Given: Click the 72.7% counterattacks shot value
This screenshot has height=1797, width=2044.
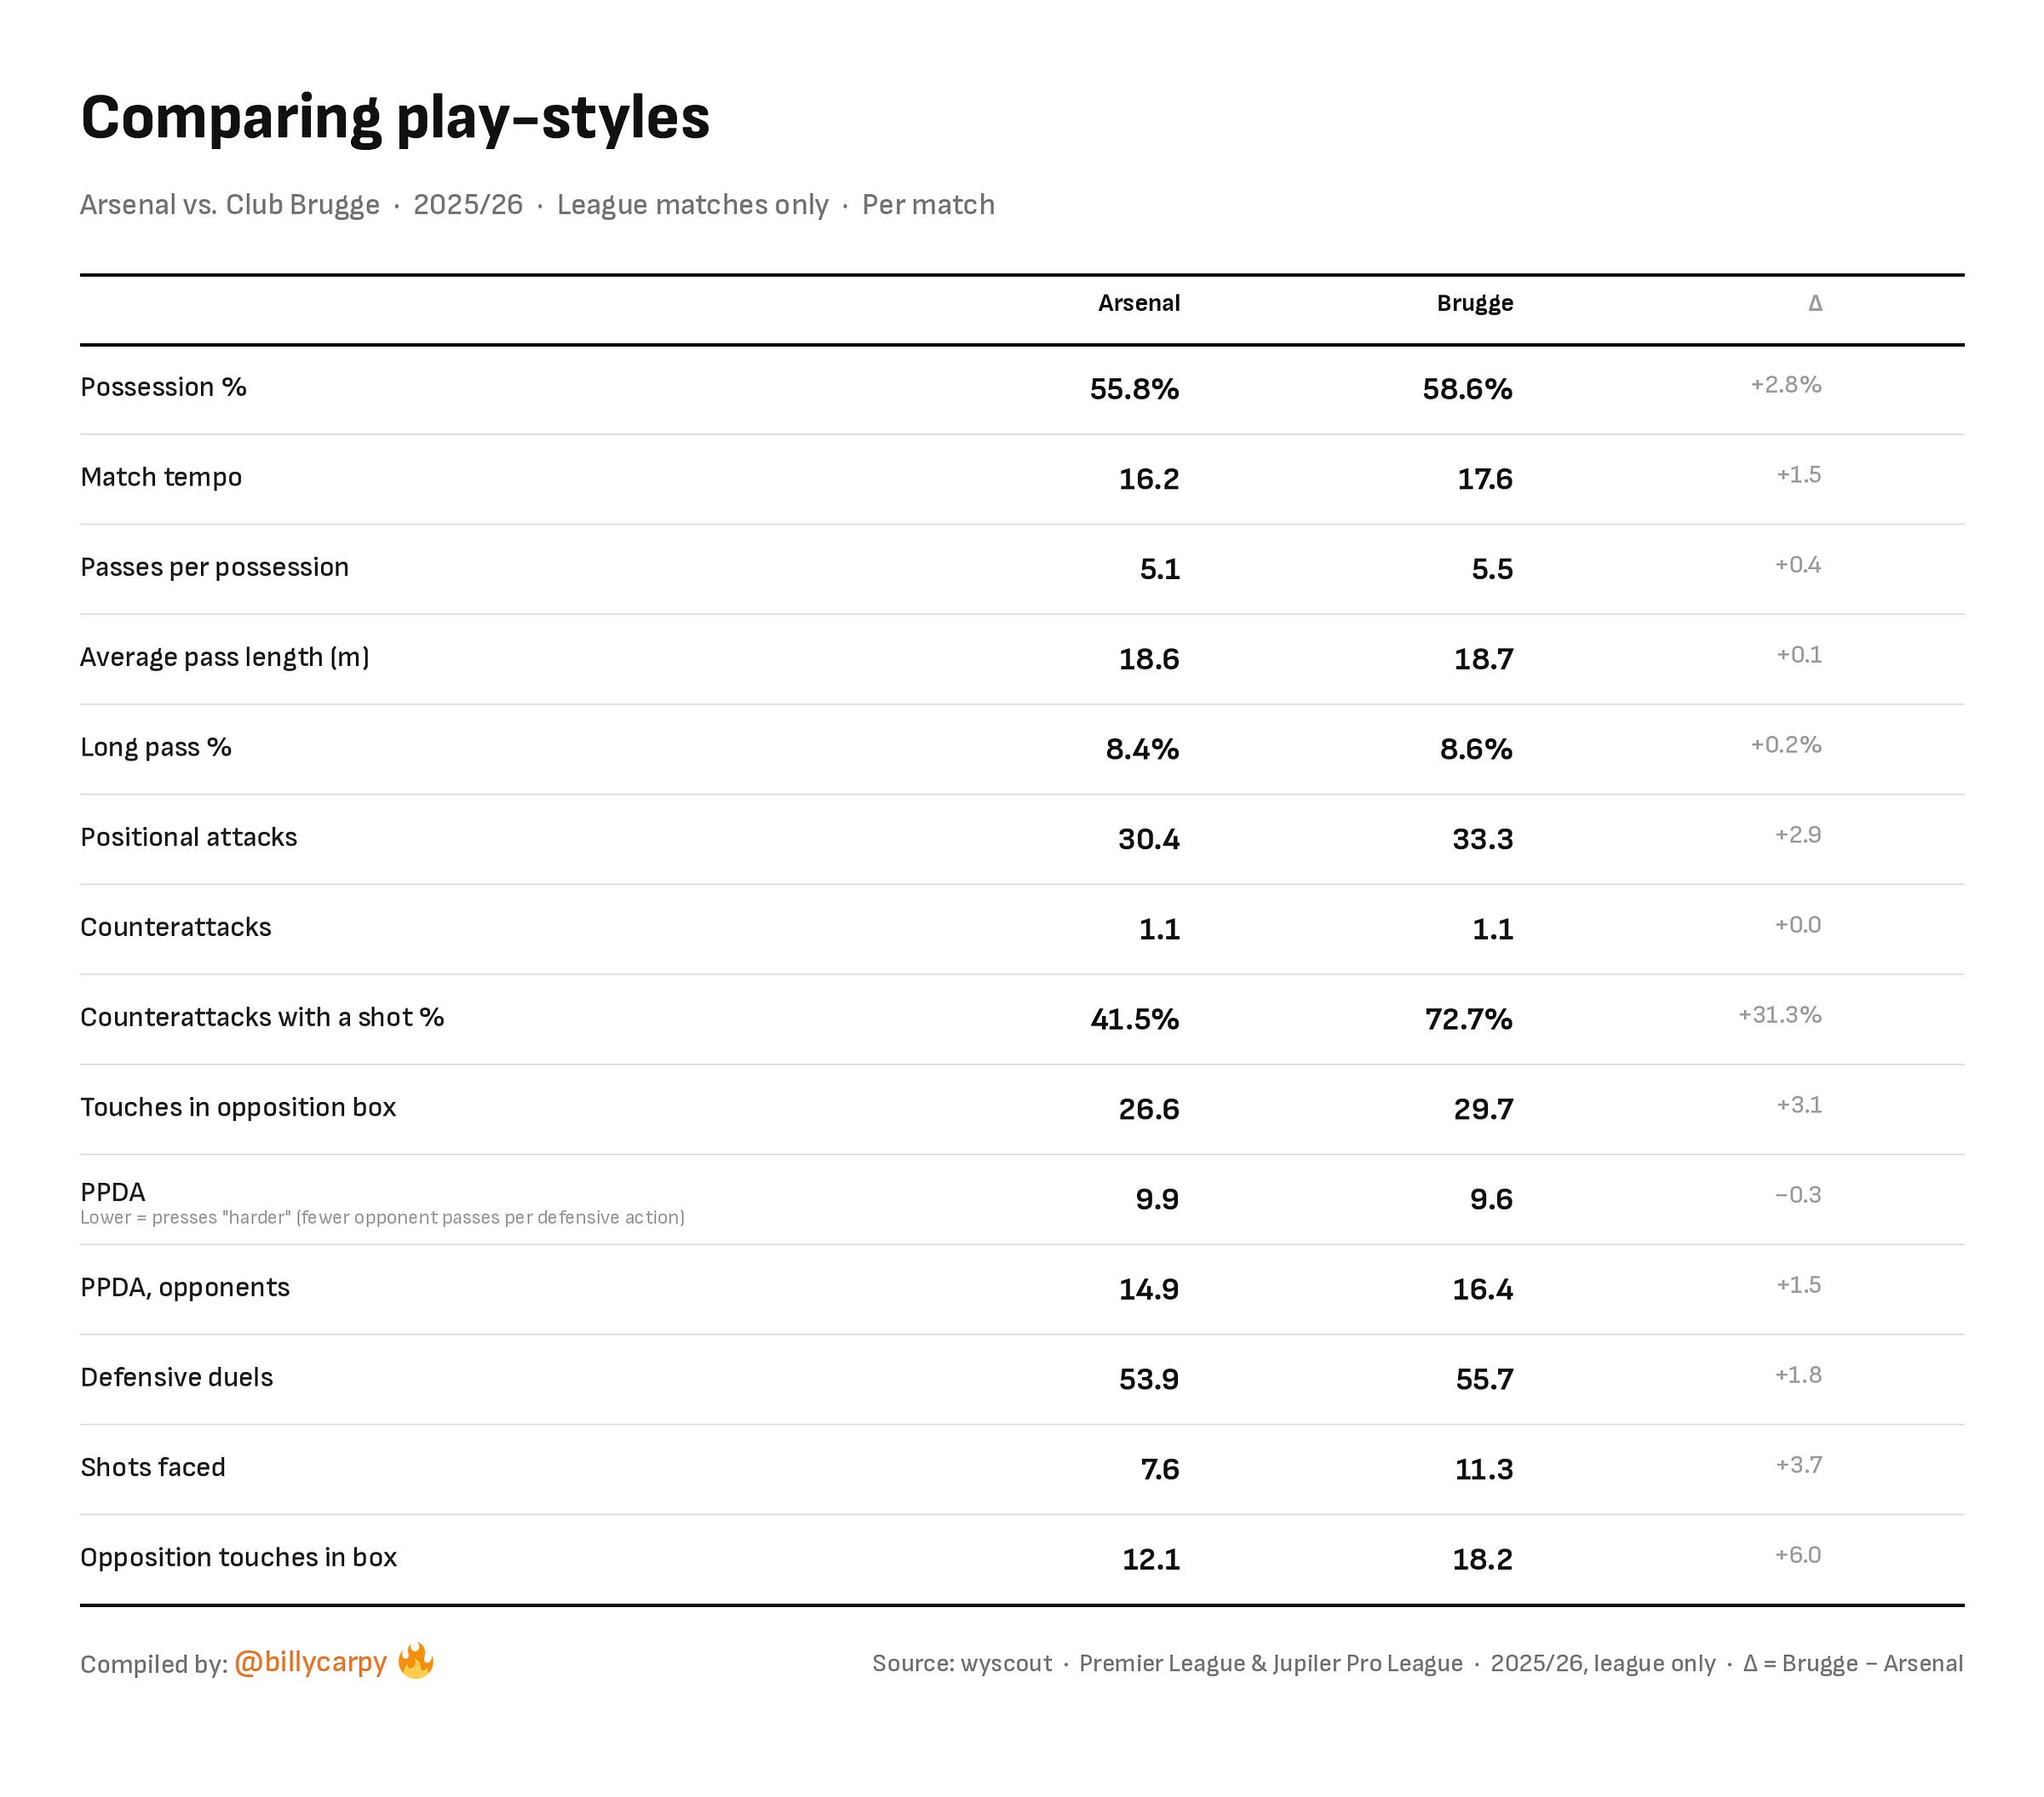Looking at the screenshot, I should 1468,1019.
